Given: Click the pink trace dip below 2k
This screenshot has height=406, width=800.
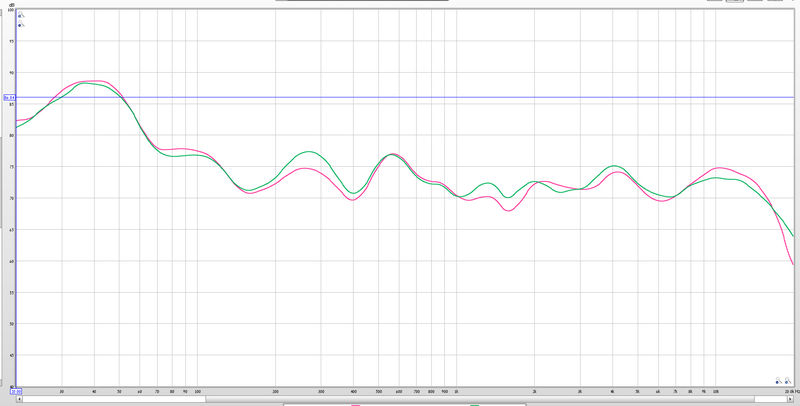Looking at the screenshot, I should [x=509, y=211].
